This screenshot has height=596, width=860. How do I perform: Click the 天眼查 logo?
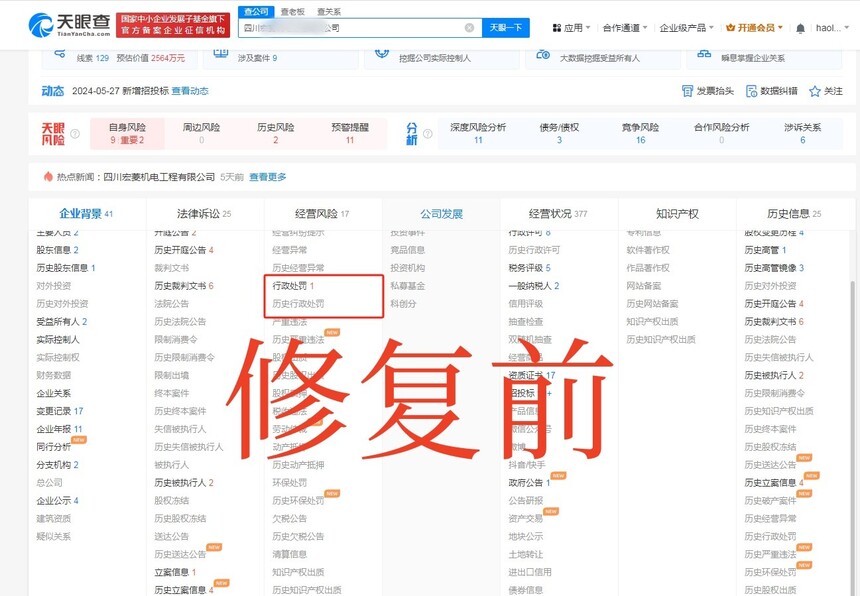pyautogui.click(x=69, y=25)
